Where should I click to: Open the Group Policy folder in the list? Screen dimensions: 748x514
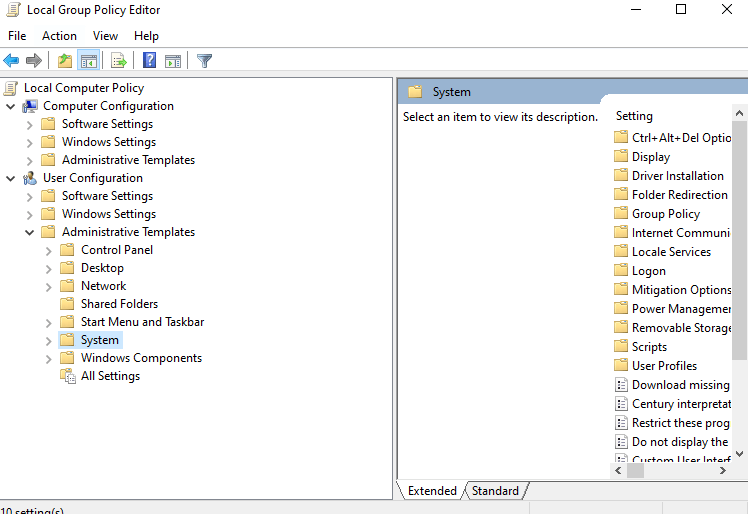665,214
